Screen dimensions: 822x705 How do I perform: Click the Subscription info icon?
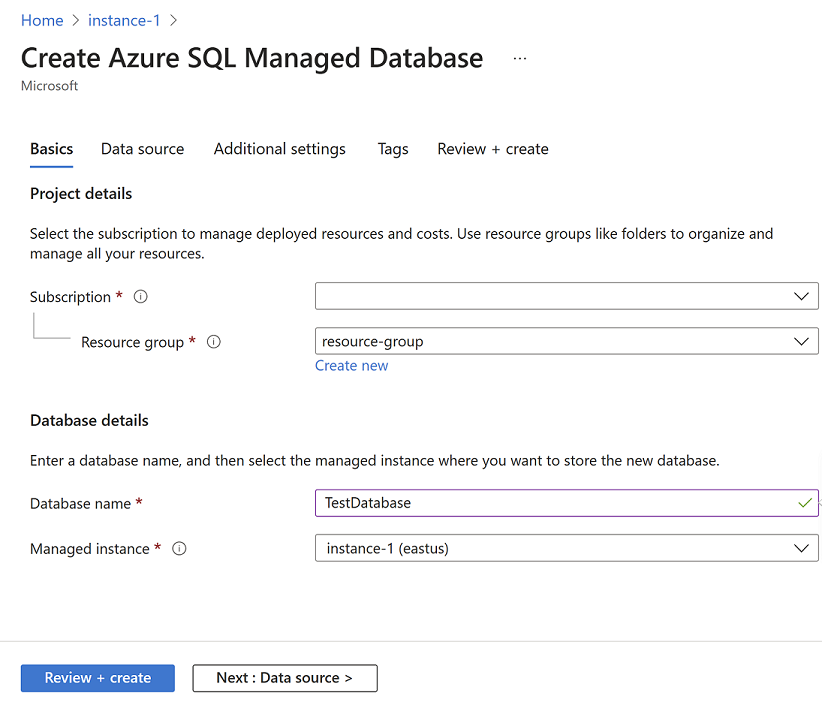point(139,296)
